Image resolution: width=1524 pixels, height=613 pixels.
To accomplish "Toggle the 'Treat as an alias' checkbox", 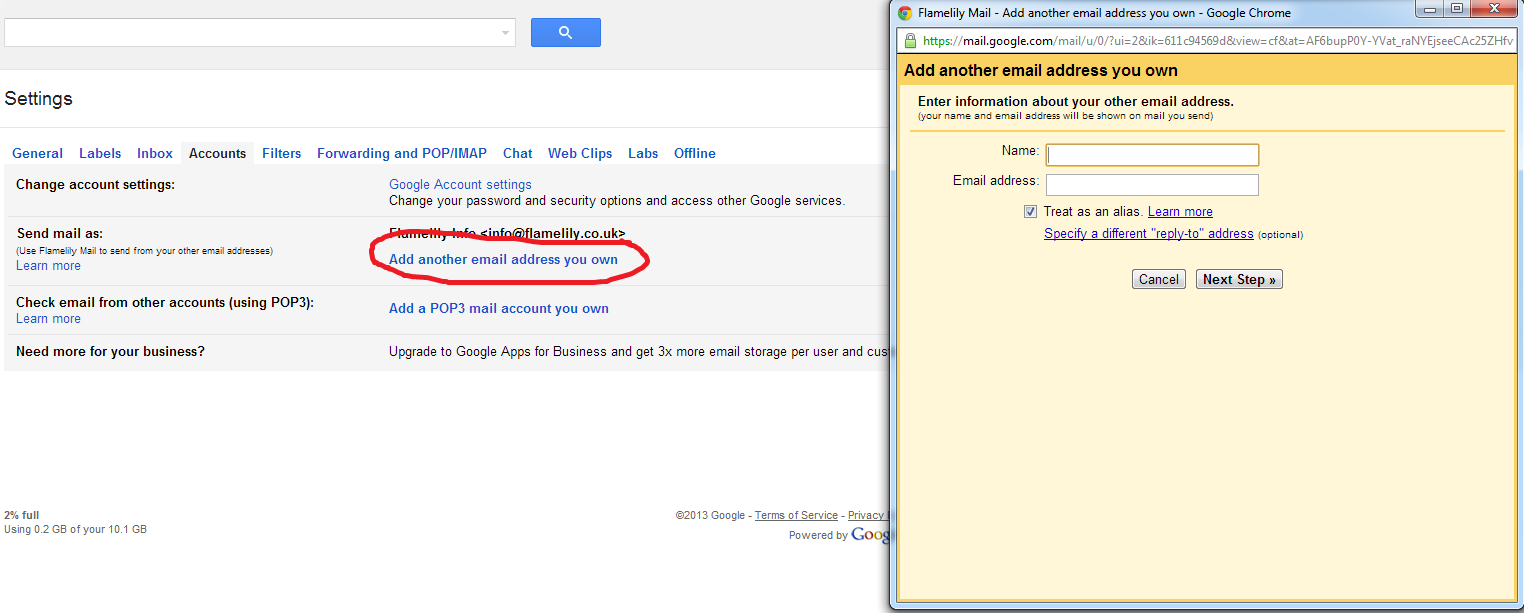I will pyautogui.click(x=1030, y=212).
